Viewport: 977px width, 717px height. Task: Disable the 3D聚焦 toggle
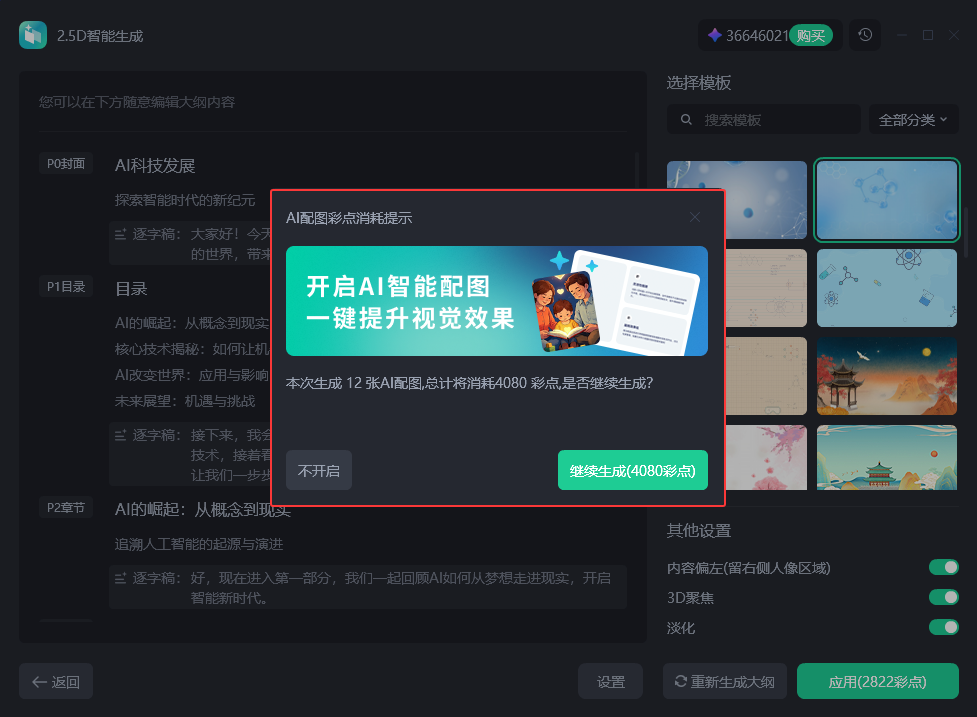pyautogui.click(x=943, y=598)
